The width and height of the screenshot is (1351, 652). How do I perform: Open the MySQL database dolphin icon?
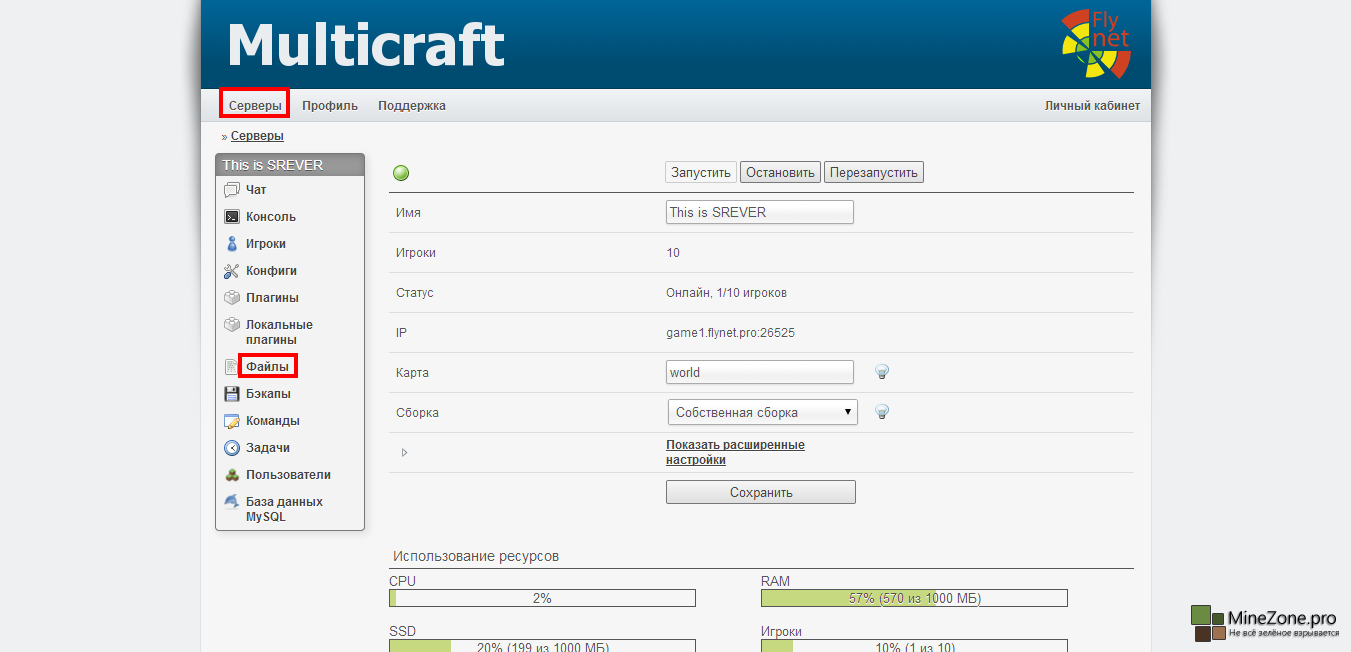[231, 502]
